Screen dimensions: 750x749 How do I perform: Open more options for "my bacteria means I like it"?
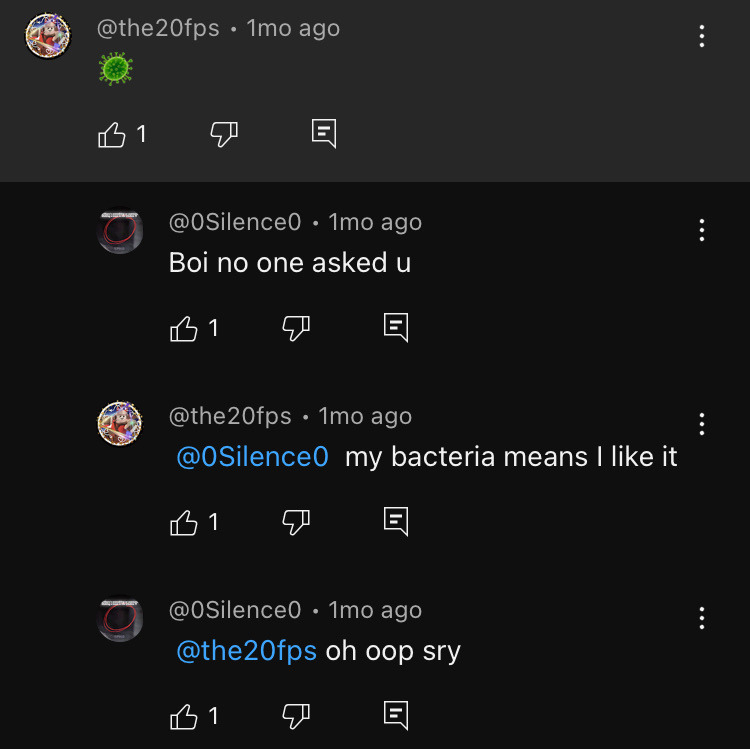pos(702,424)
